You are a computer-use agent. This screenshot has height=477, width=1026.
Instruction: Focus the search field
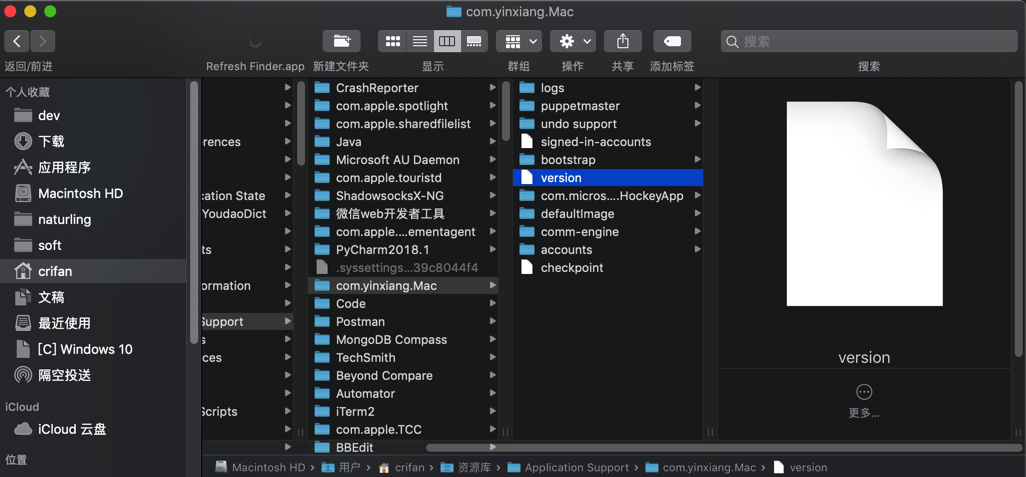869,41
